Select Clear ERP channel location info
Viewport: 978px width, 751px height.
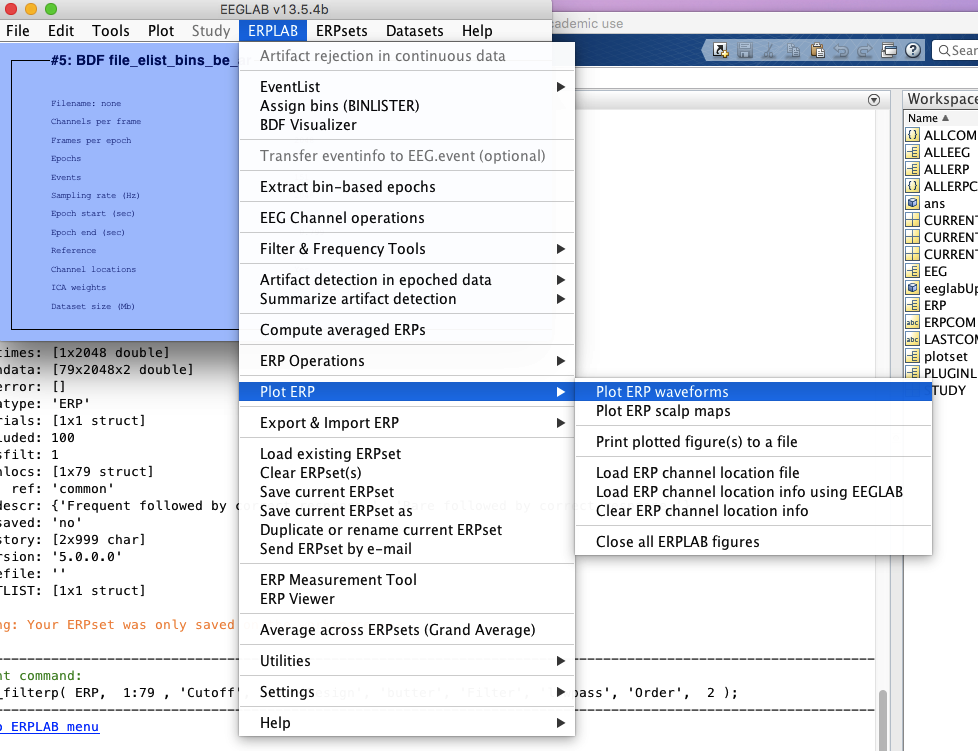pos(753,511)
